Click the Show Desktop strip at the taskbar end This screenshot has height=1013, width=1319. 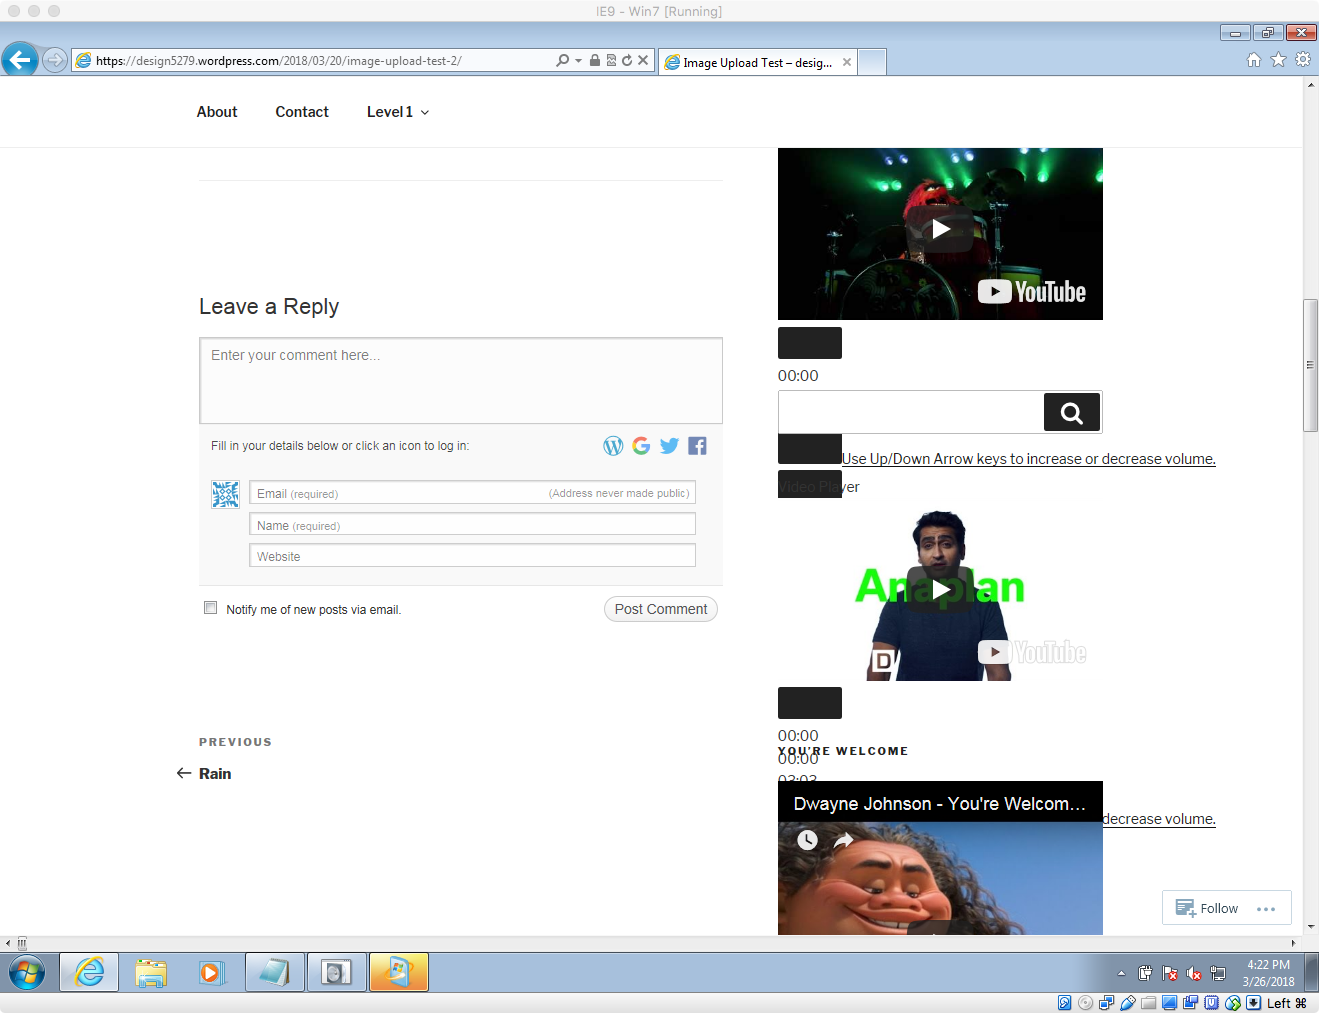click(x=1312, y=972)
